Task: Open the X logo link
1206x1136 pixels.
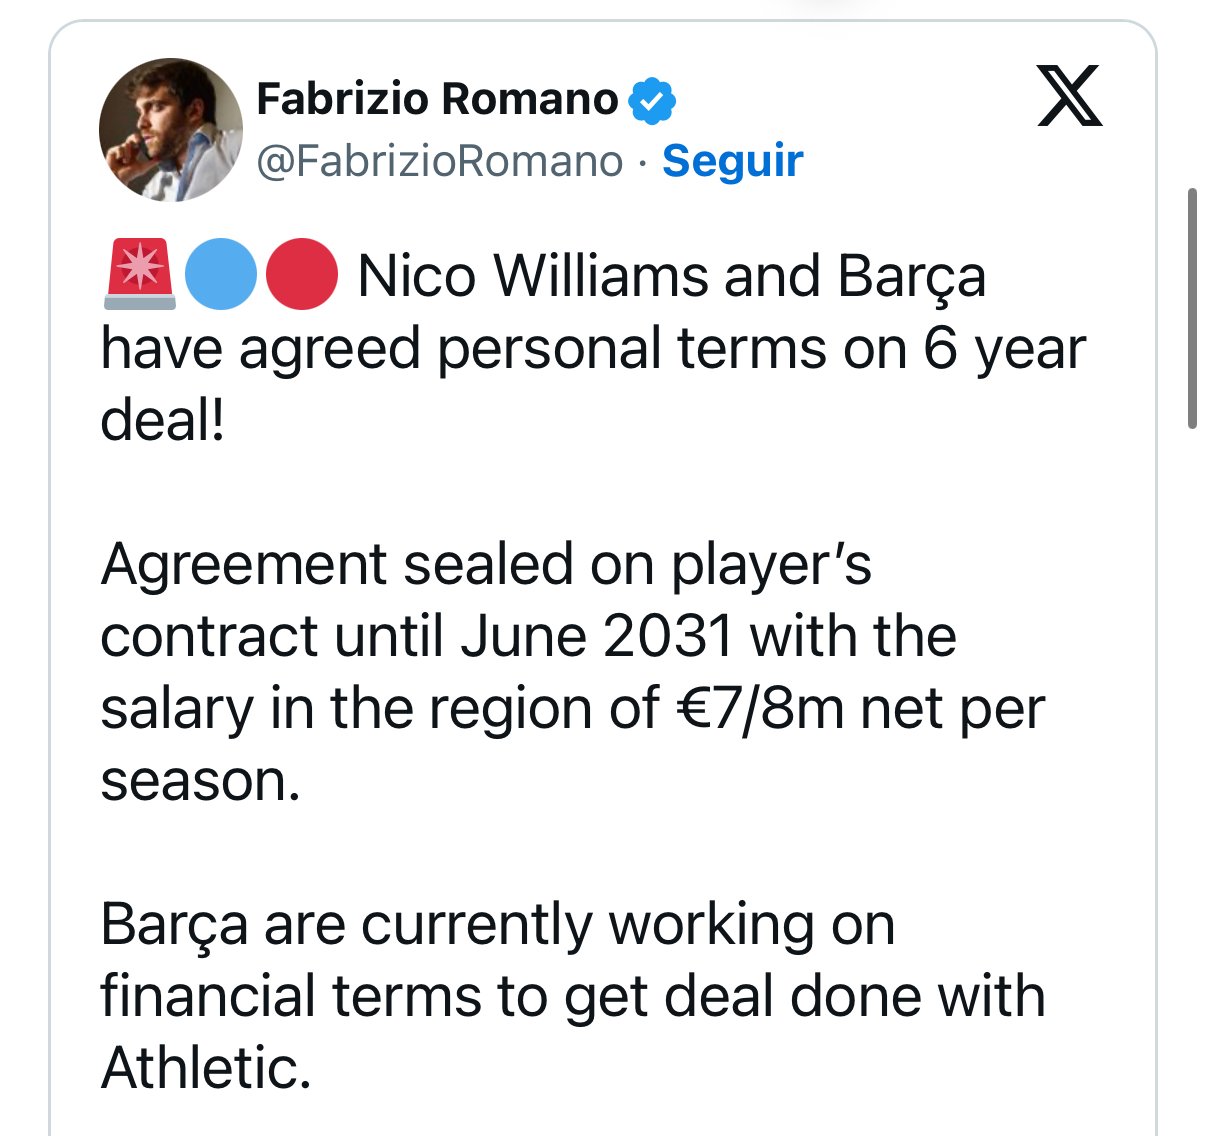Action: 1069,96
